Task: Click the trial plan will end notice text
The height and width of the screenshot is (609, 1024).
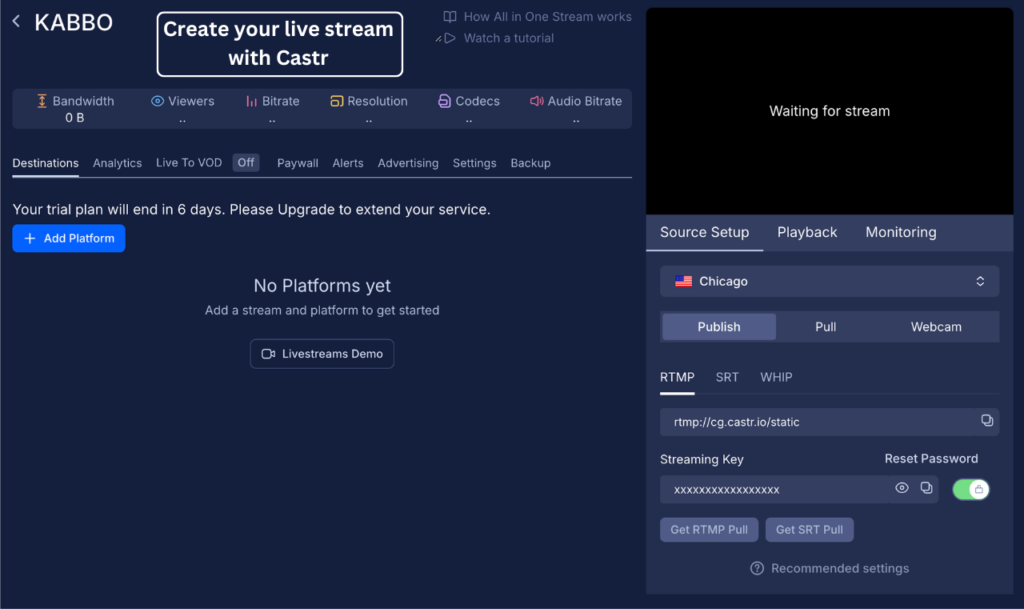Action: (x=251, y=210)
